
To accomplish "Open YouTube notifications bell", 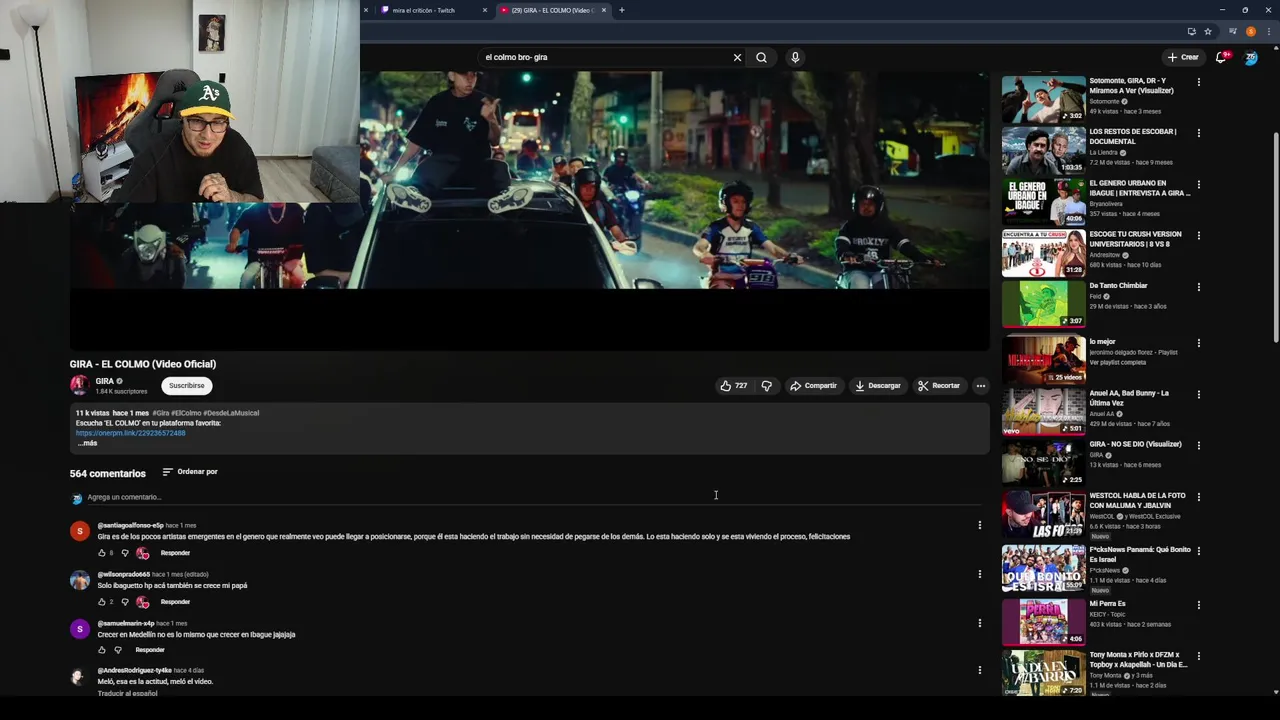I will point(1221,57).
